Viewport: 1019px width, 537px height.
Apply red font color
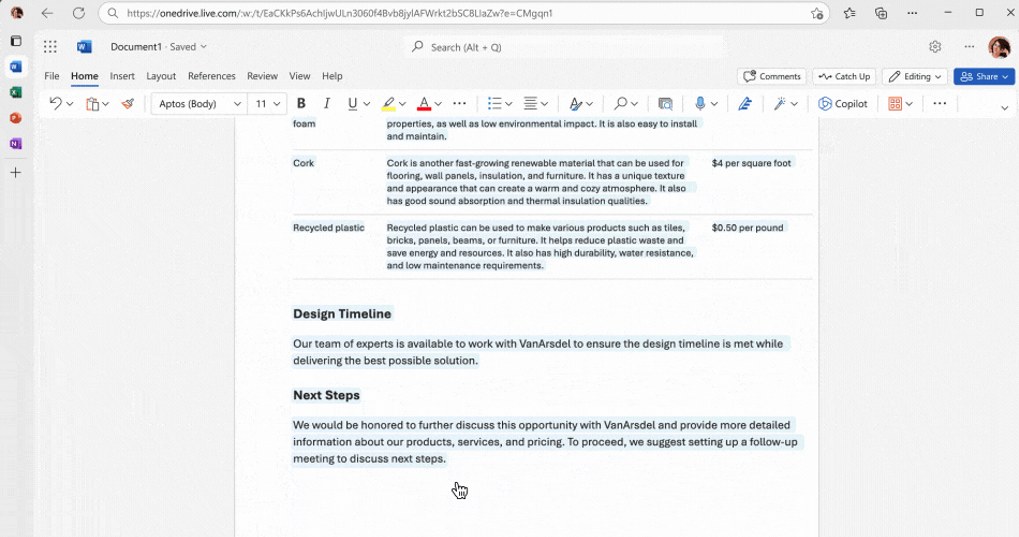[424, 103]
